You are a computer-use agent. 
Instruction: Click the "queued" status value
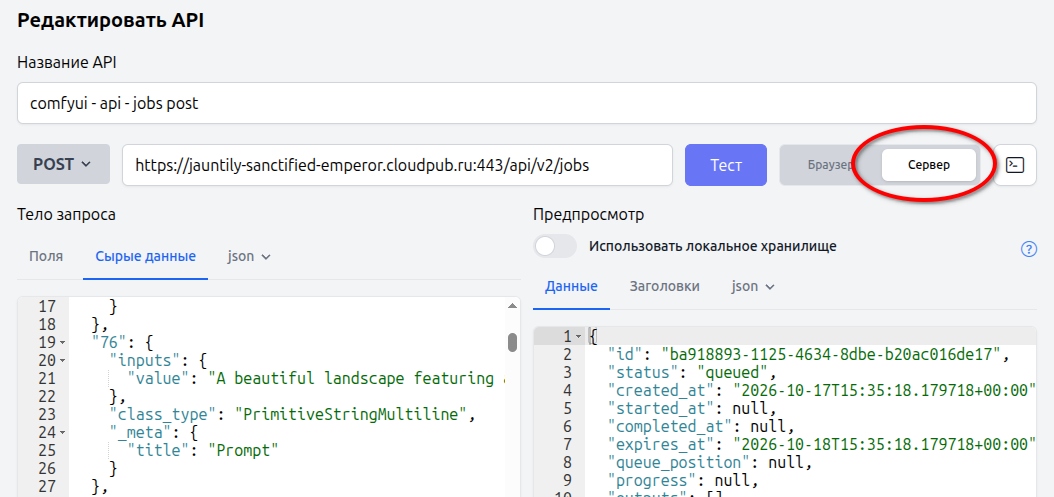coord(733,373)
